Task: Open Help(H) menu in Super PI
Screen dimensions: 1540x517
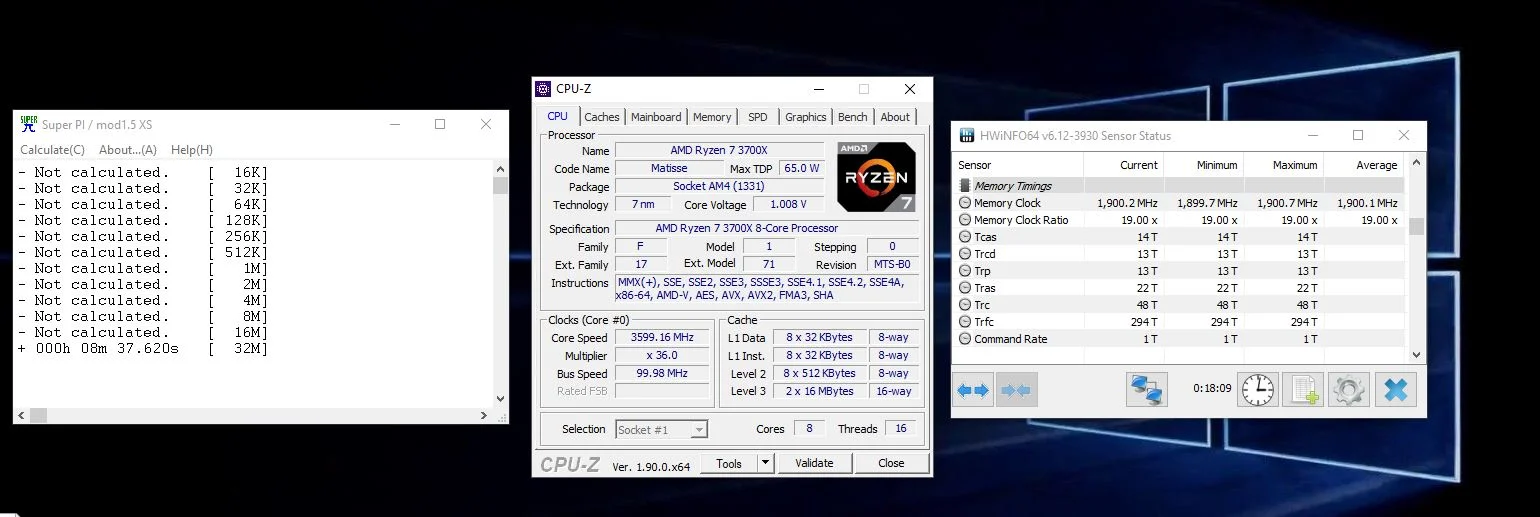Action: click(191, 150)
